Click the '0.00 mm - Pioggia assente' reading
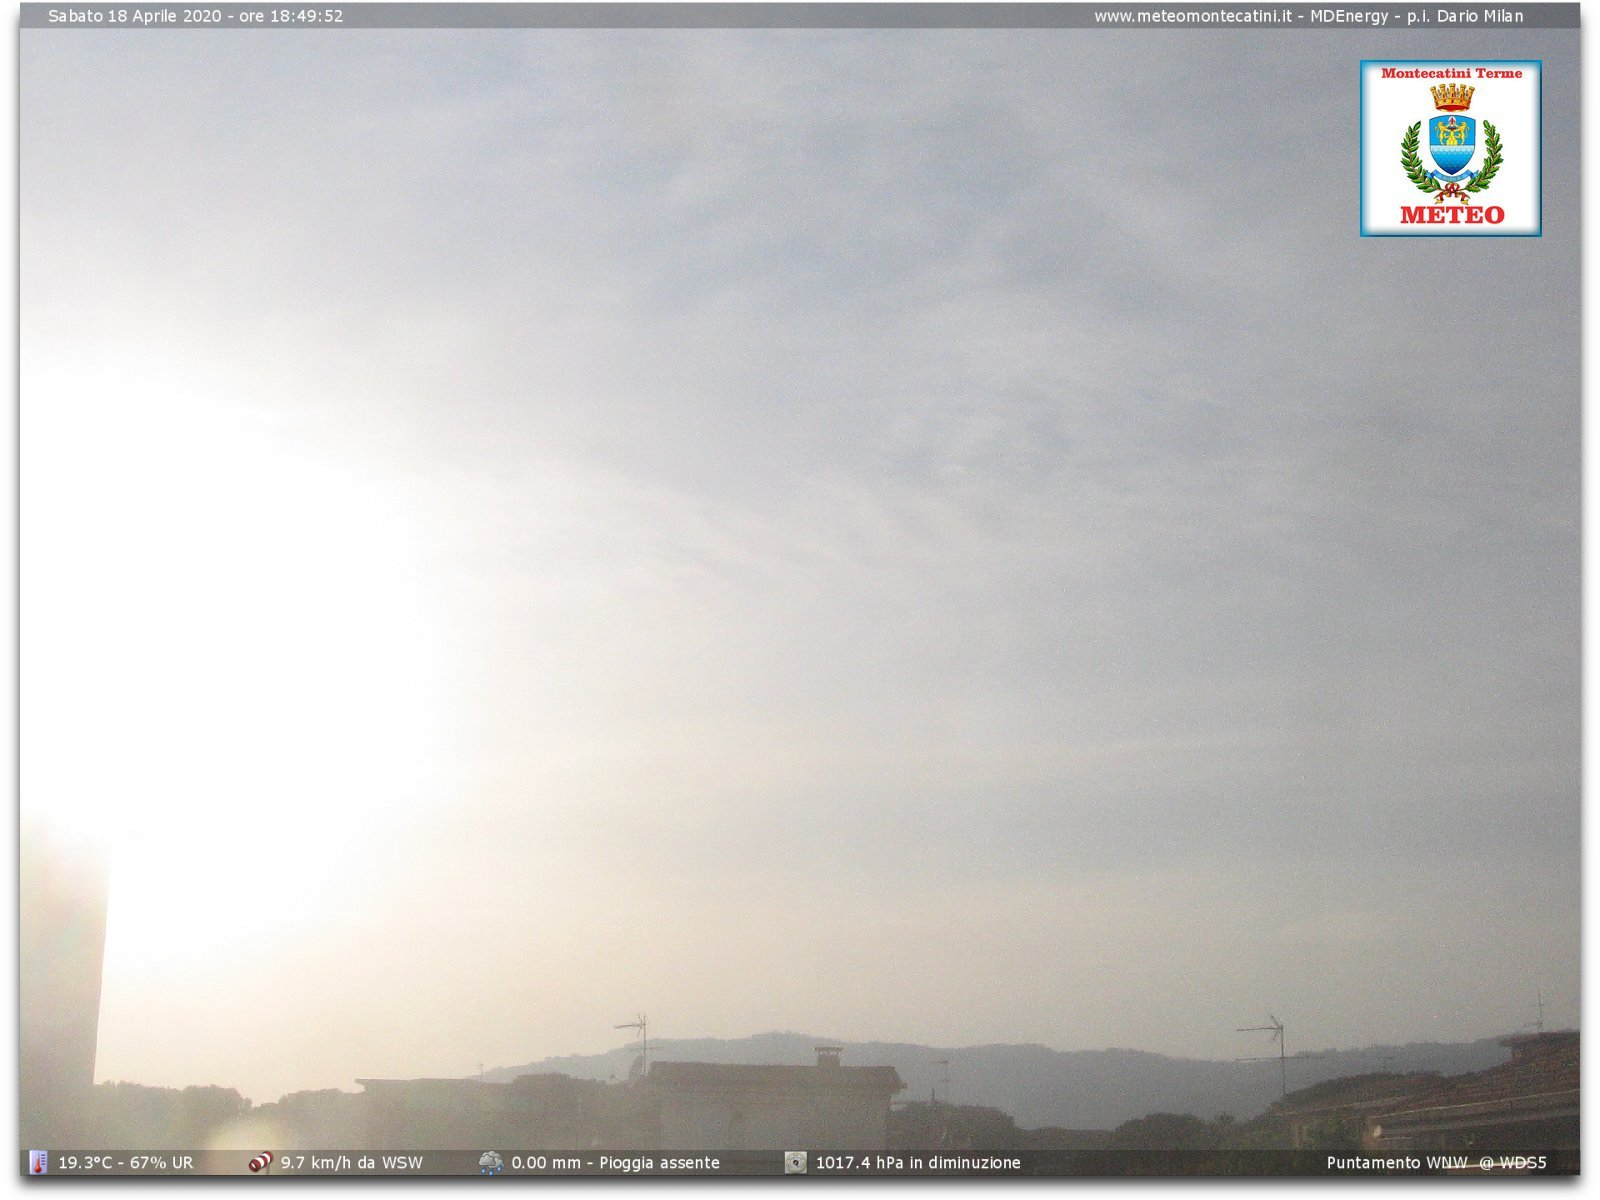Viewport: 1600px width, 1200px height. click(x=616, y=1163)
